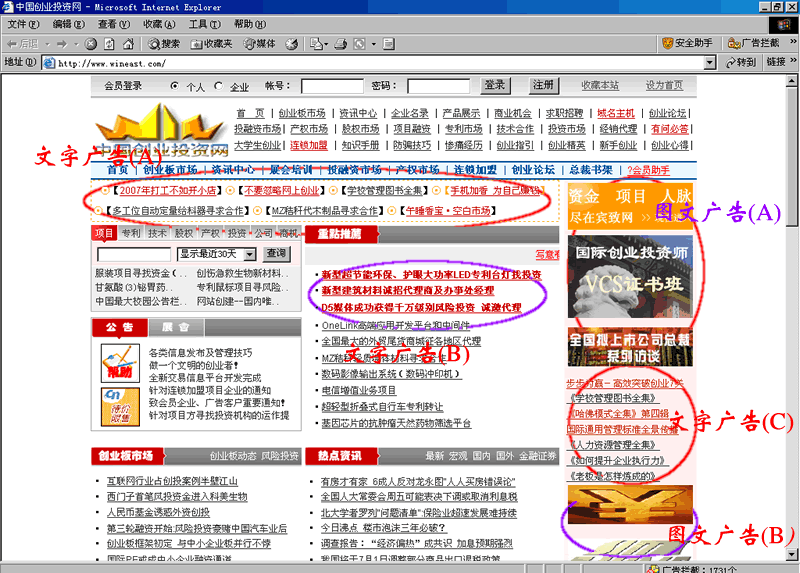The height and width of the screenshot is (573, 800).
Task: Click the address URL field
Action: point(380,63)
